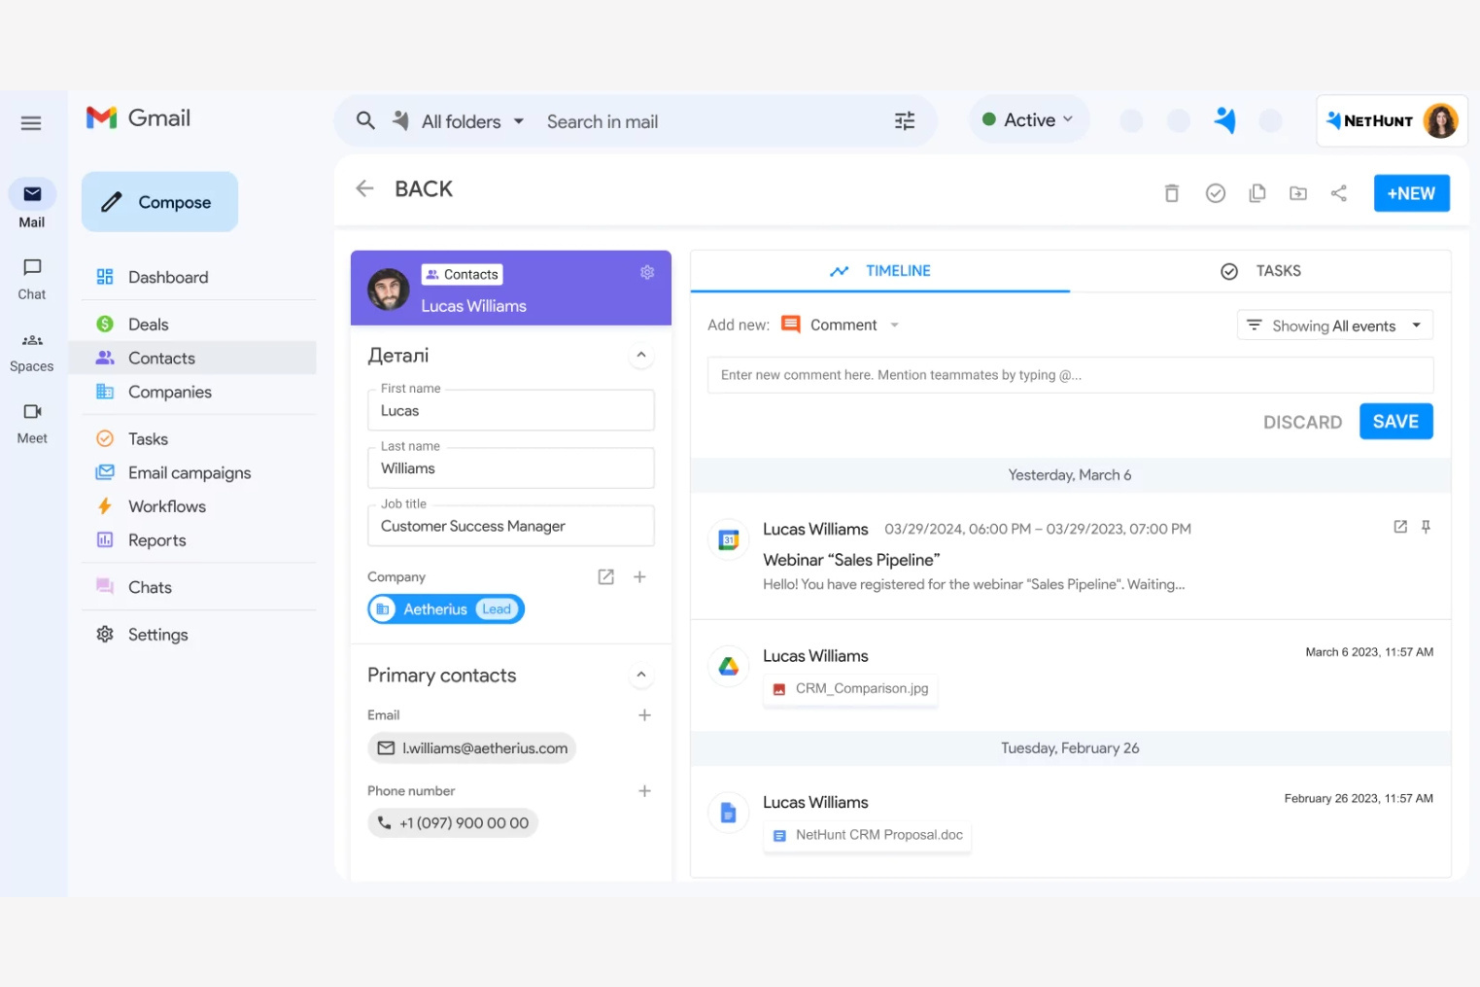
Task: Open the All folders dropdown
Action: (x=473, y=122)
